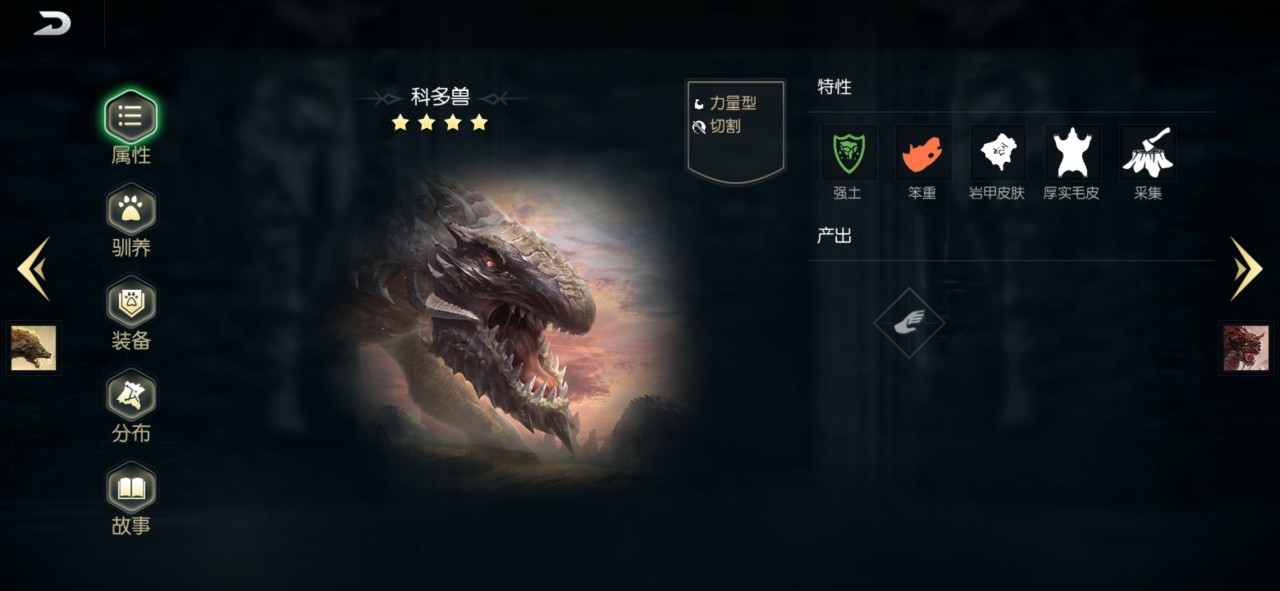Viewport: 1280px width, 591px height.
Task: Click the orange 笨重 trait icon
Action: pyautogui.click(x=923, y=153)
